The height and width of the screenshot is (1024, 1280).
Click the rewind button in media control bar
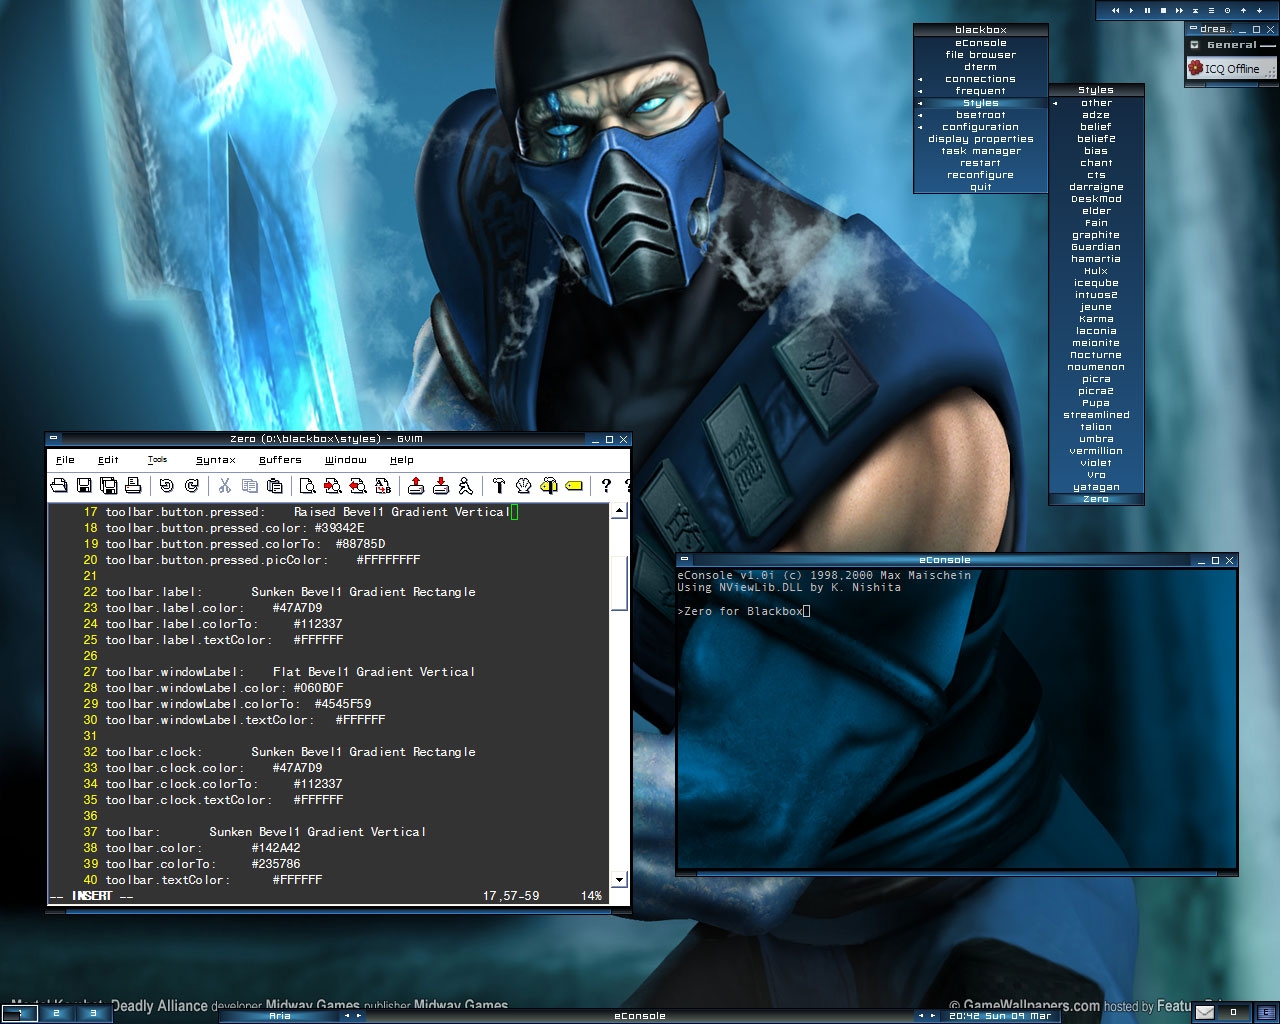(x=1116, y=10)
